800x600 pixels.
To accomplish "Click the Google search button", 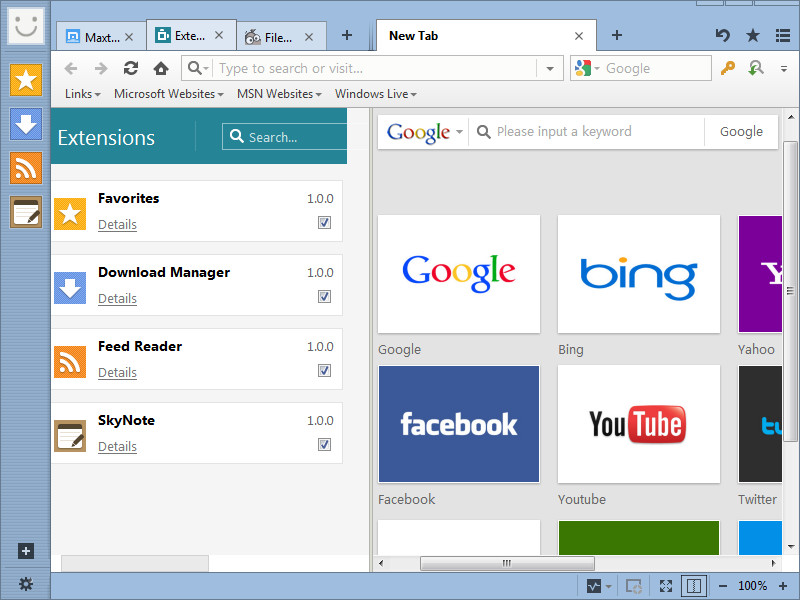I will pos(741,131).
